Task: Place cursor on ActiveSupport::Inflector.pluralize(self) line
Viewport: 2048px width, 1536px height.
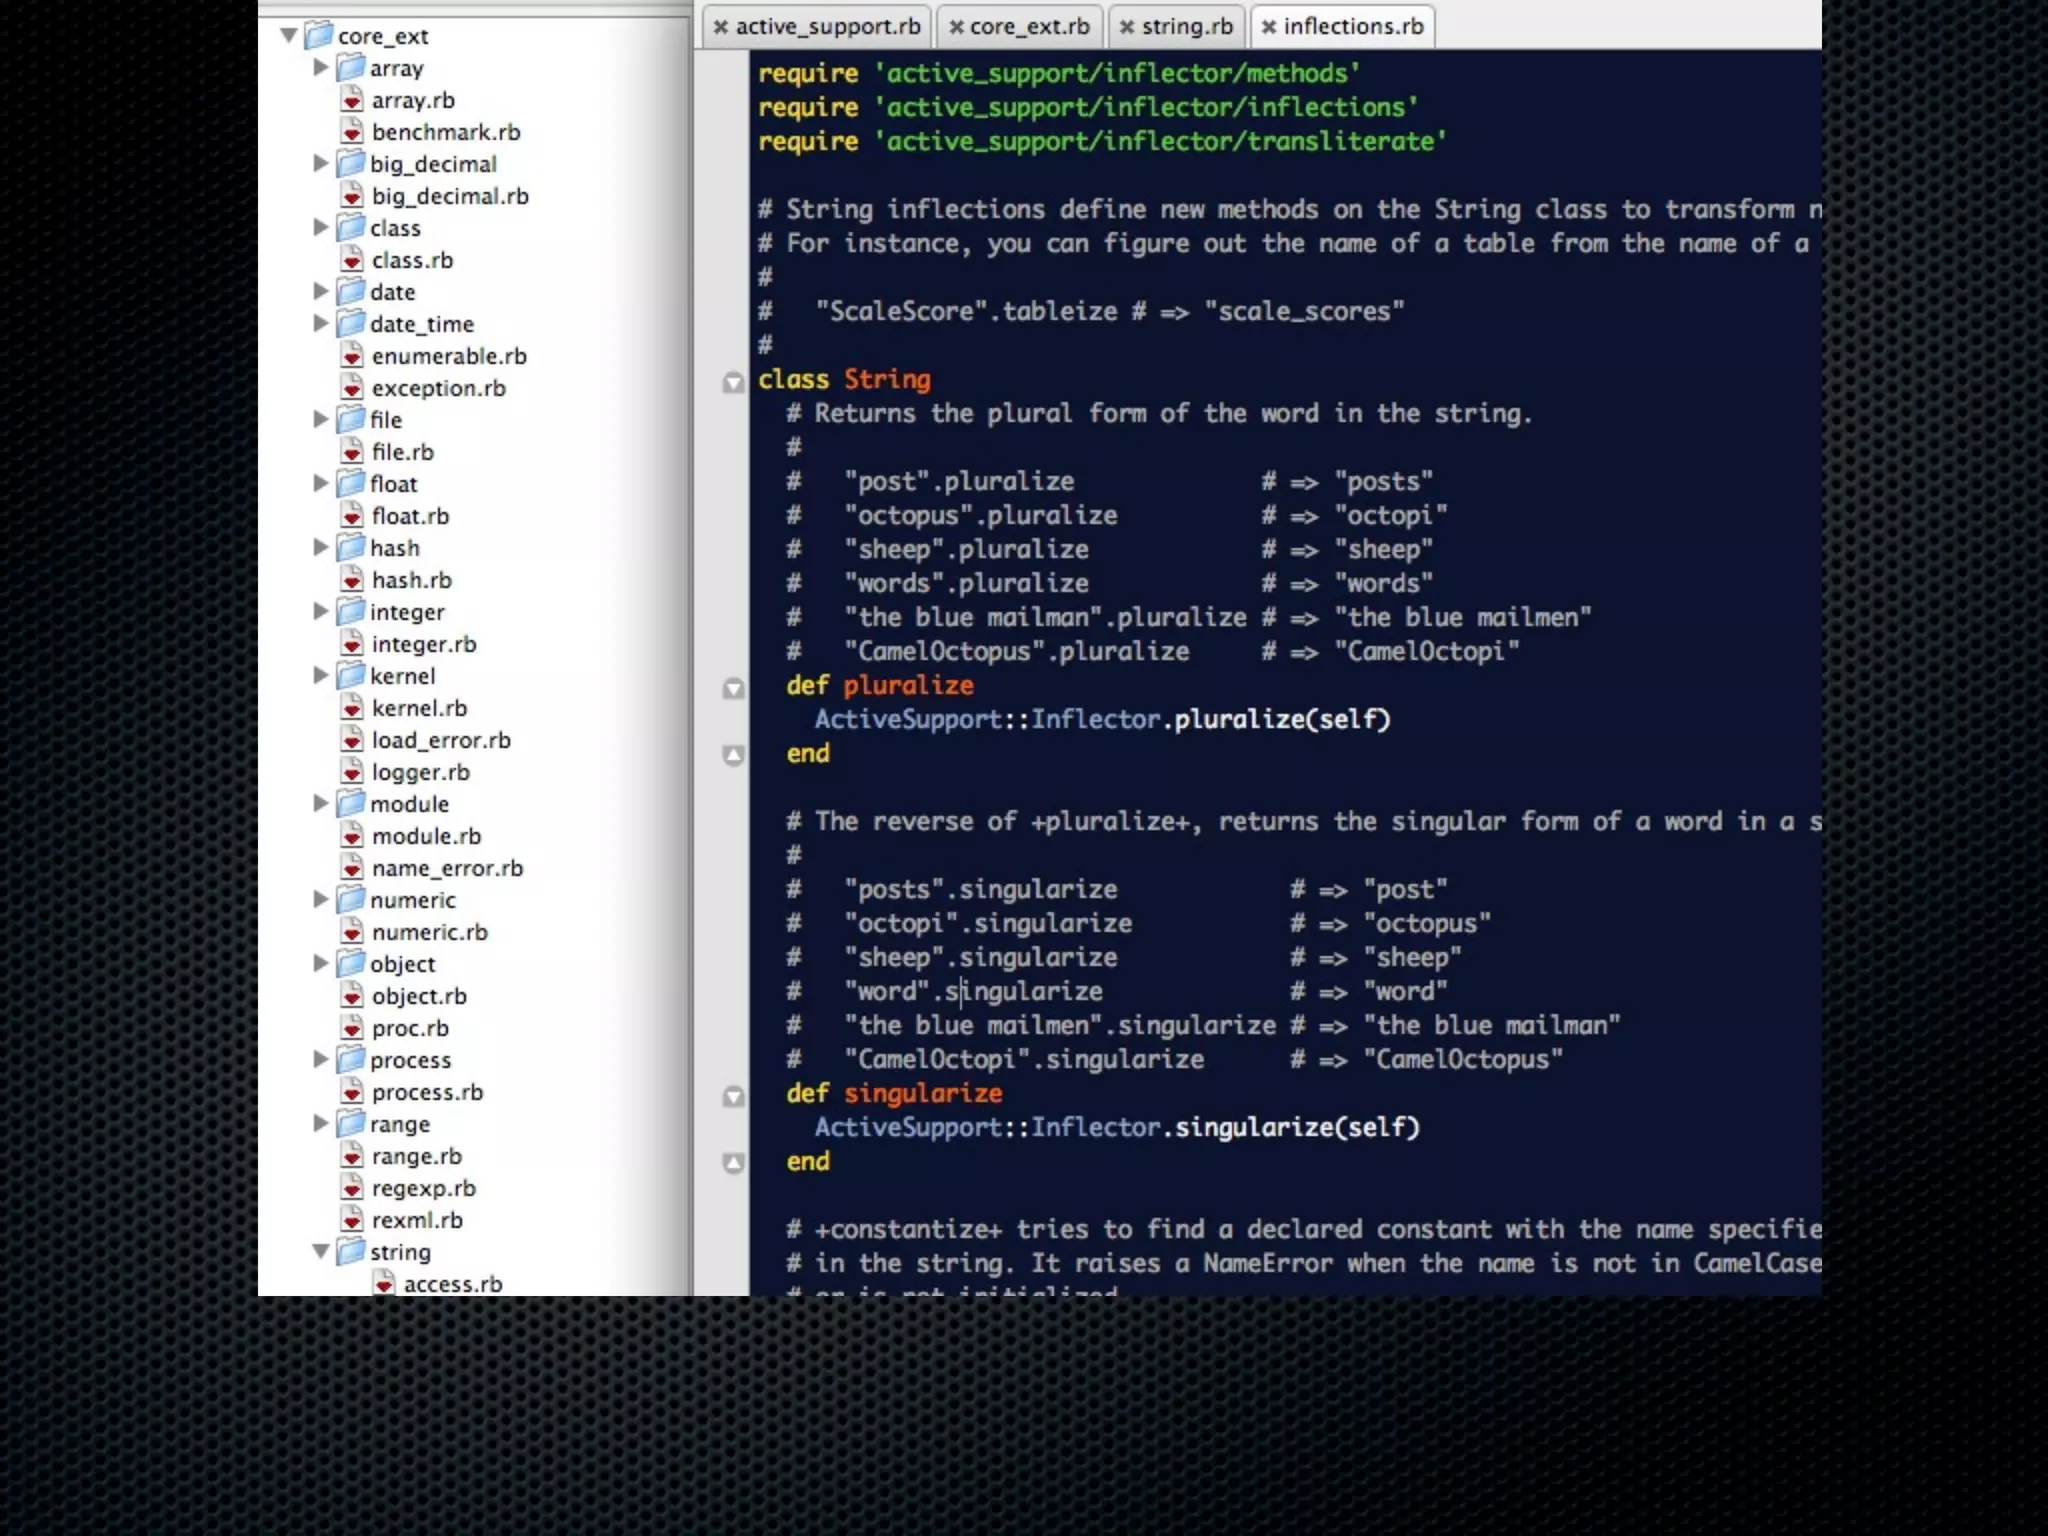Action: [1101, 720]
